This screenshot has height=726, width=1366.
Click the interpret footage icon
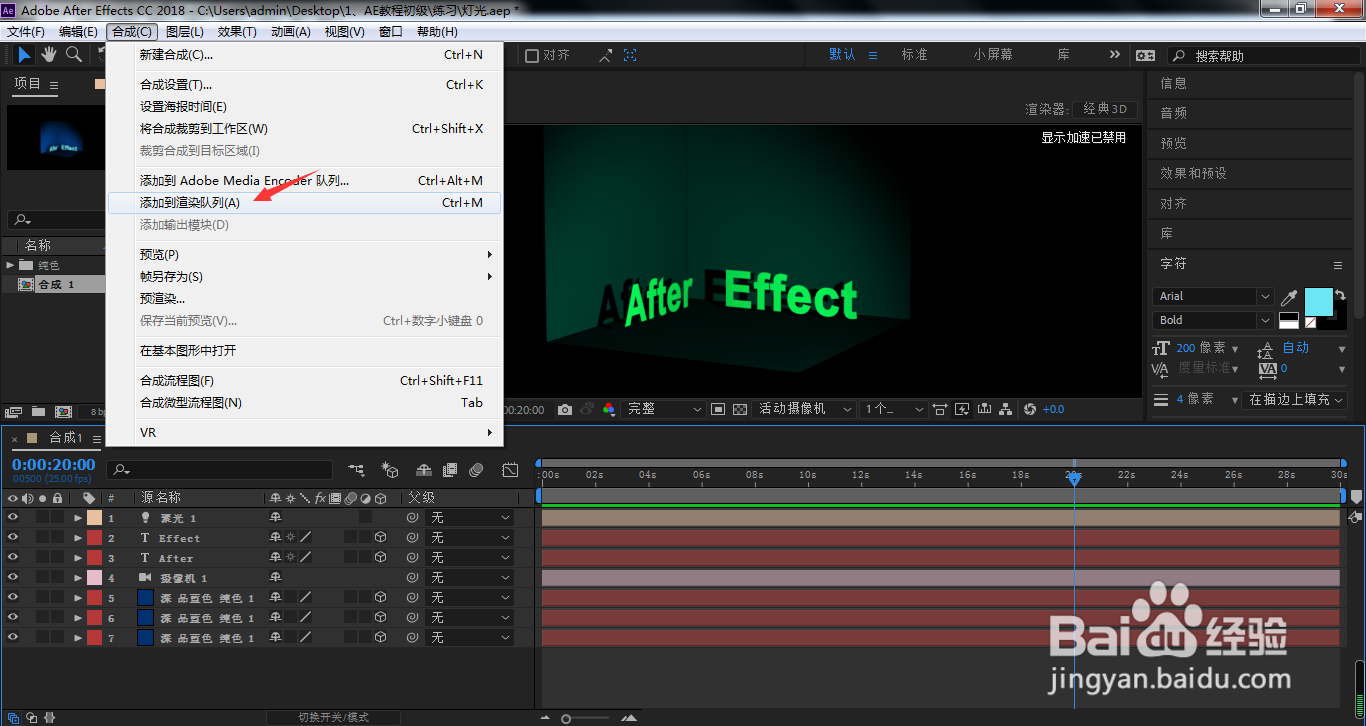14,411
